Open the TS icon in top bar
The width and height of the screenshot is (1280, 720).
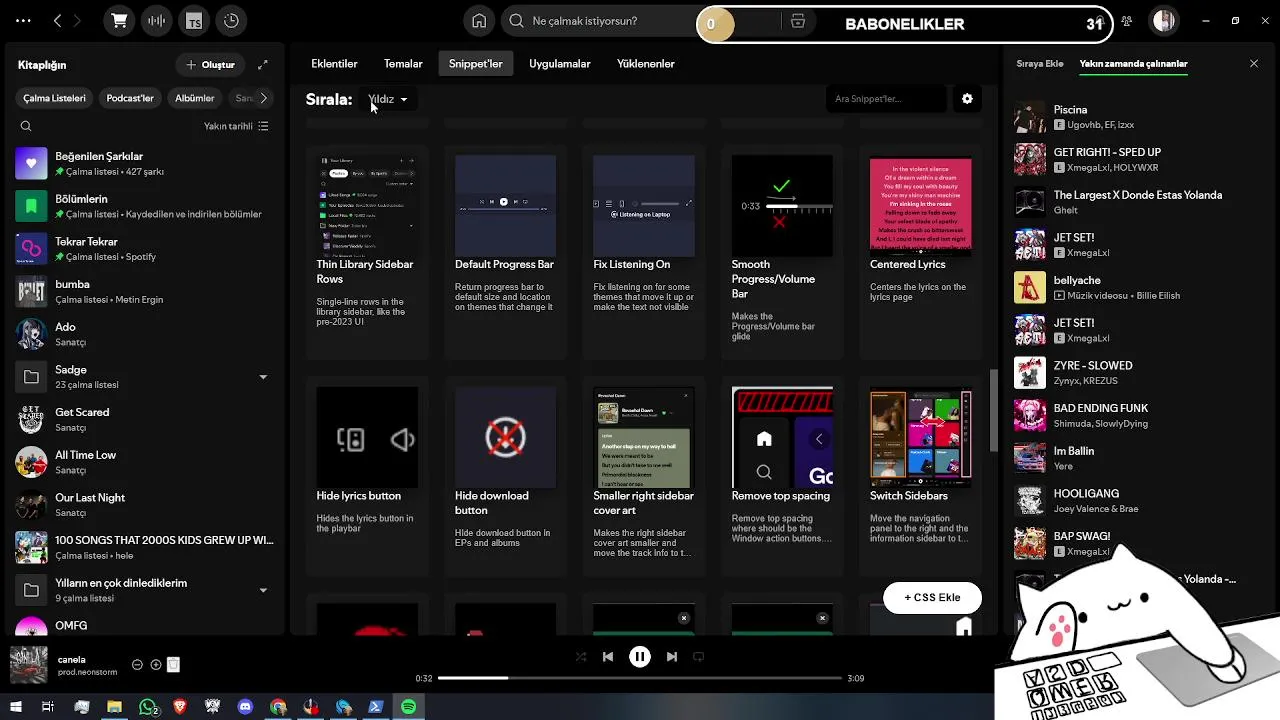tap(194, 21)
